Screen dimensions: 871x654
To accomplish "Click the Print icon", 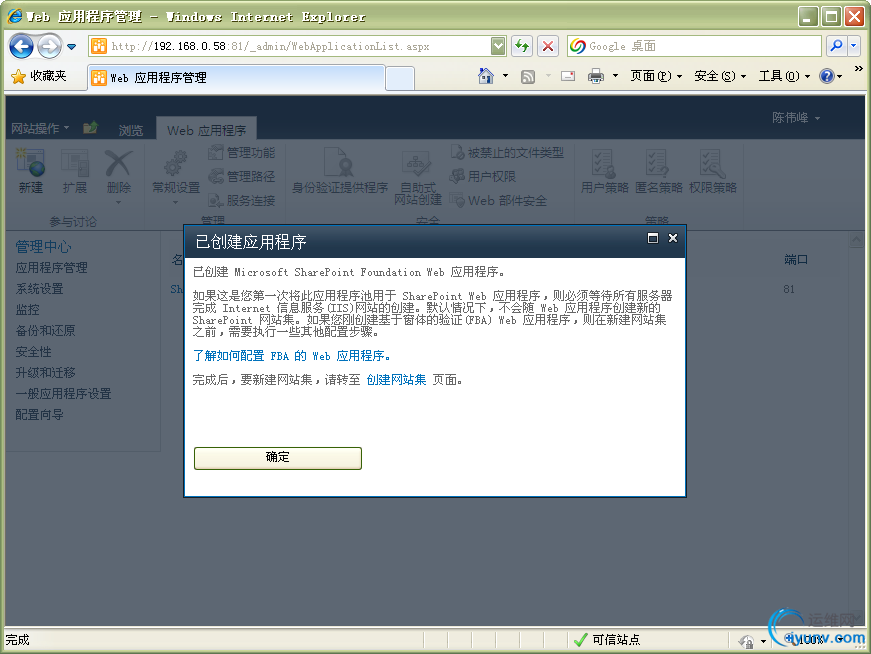I will [596, 76].
